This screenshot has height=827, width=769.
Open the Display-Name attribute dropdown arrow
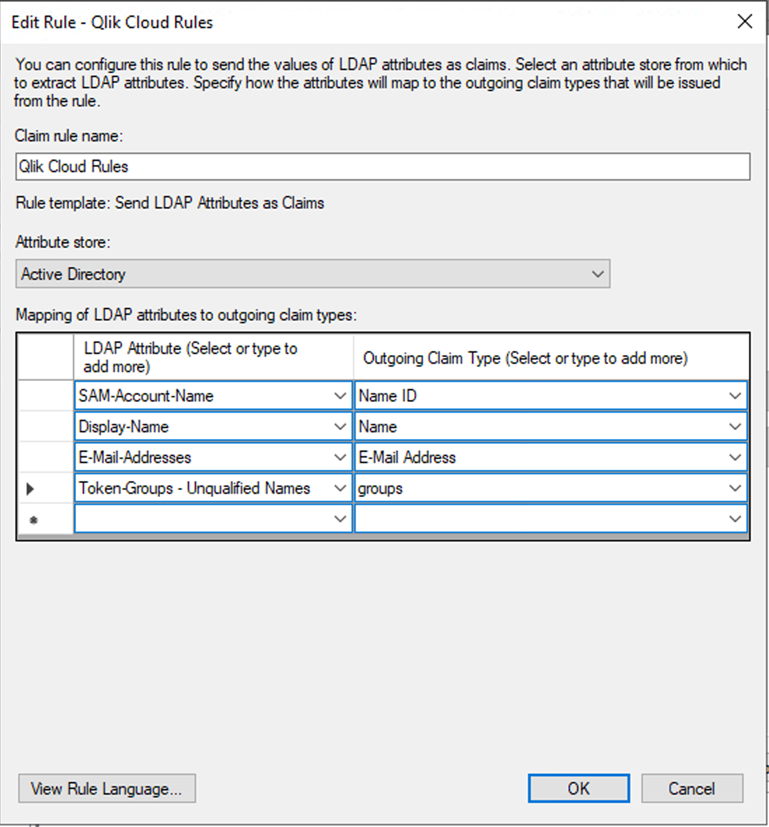tap(339, 427)
